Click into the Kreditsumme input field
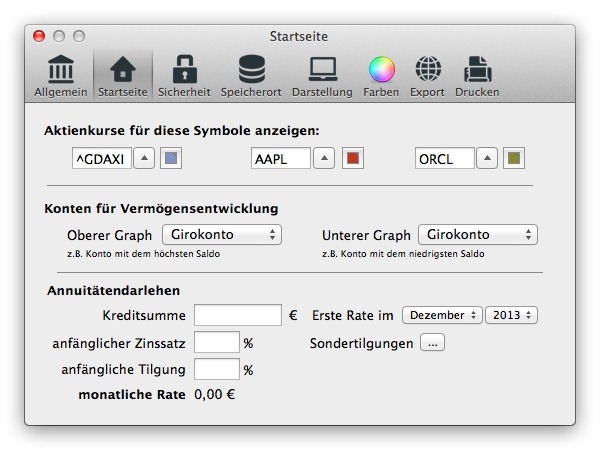This screenshot has width=600, height=450. [238, 315]
